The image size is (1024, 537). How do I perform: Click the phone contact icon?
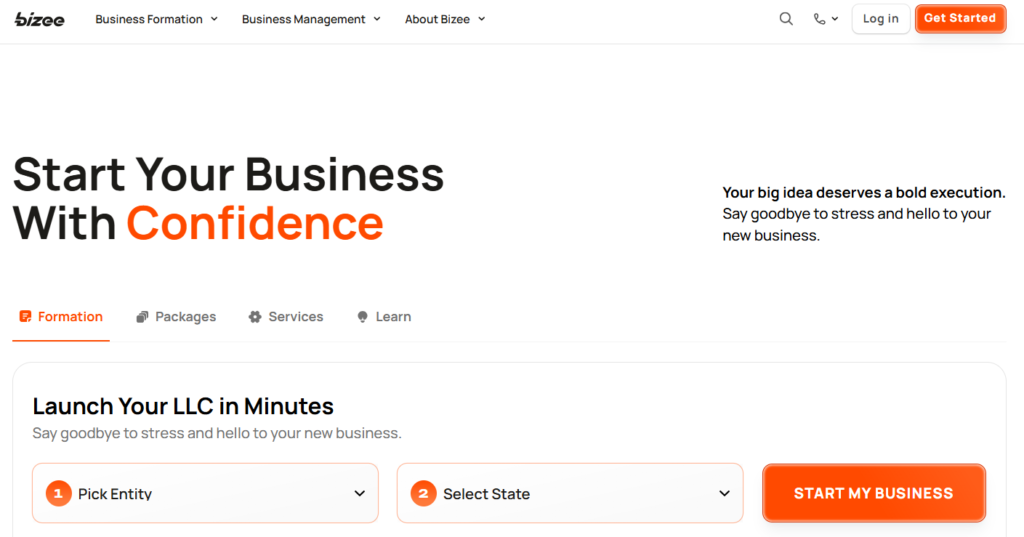coord(819,19)
